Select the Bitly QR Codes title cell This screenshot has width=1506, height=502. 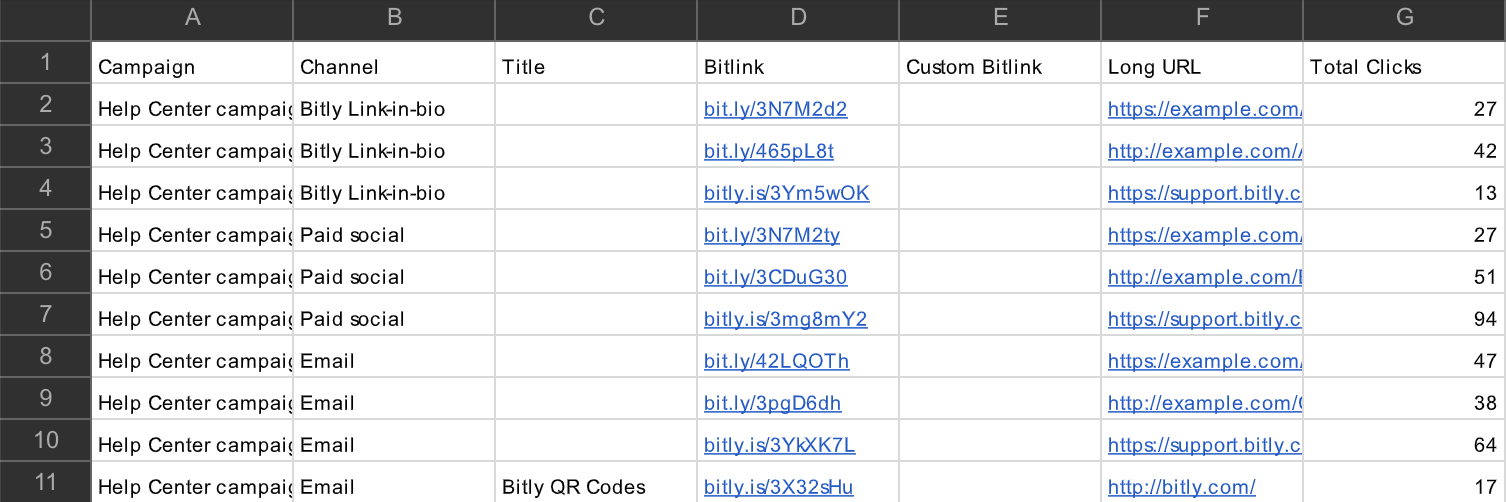(x=596, y=482)
